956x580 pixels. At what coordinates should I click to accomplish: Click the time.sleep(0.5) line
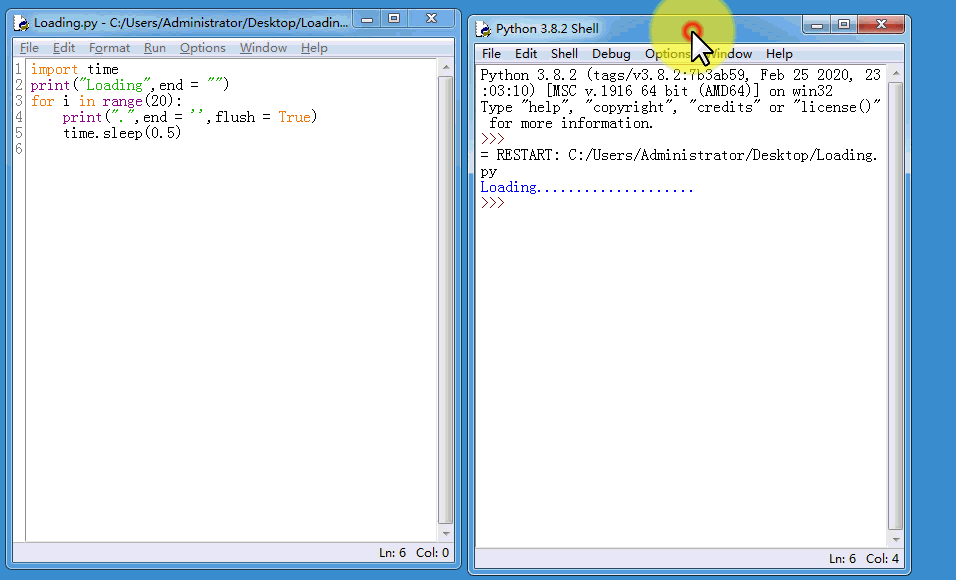[x=124, y=132]
